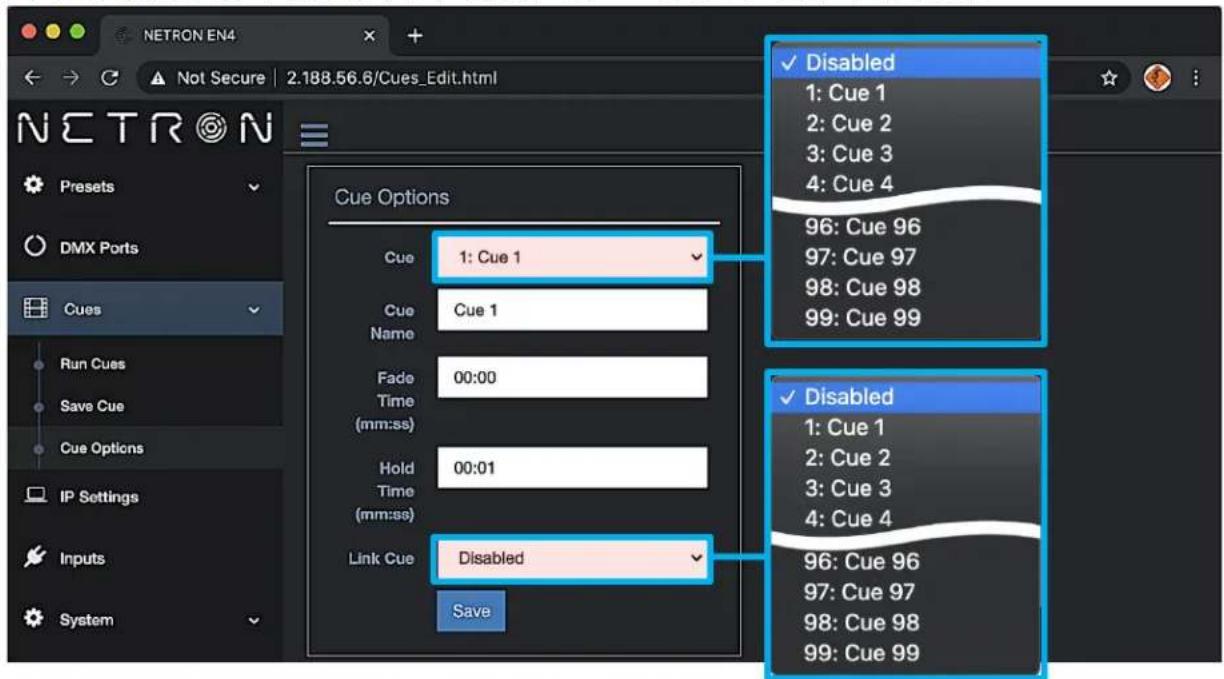Open the Save Cue page

[x=92, y=406]
